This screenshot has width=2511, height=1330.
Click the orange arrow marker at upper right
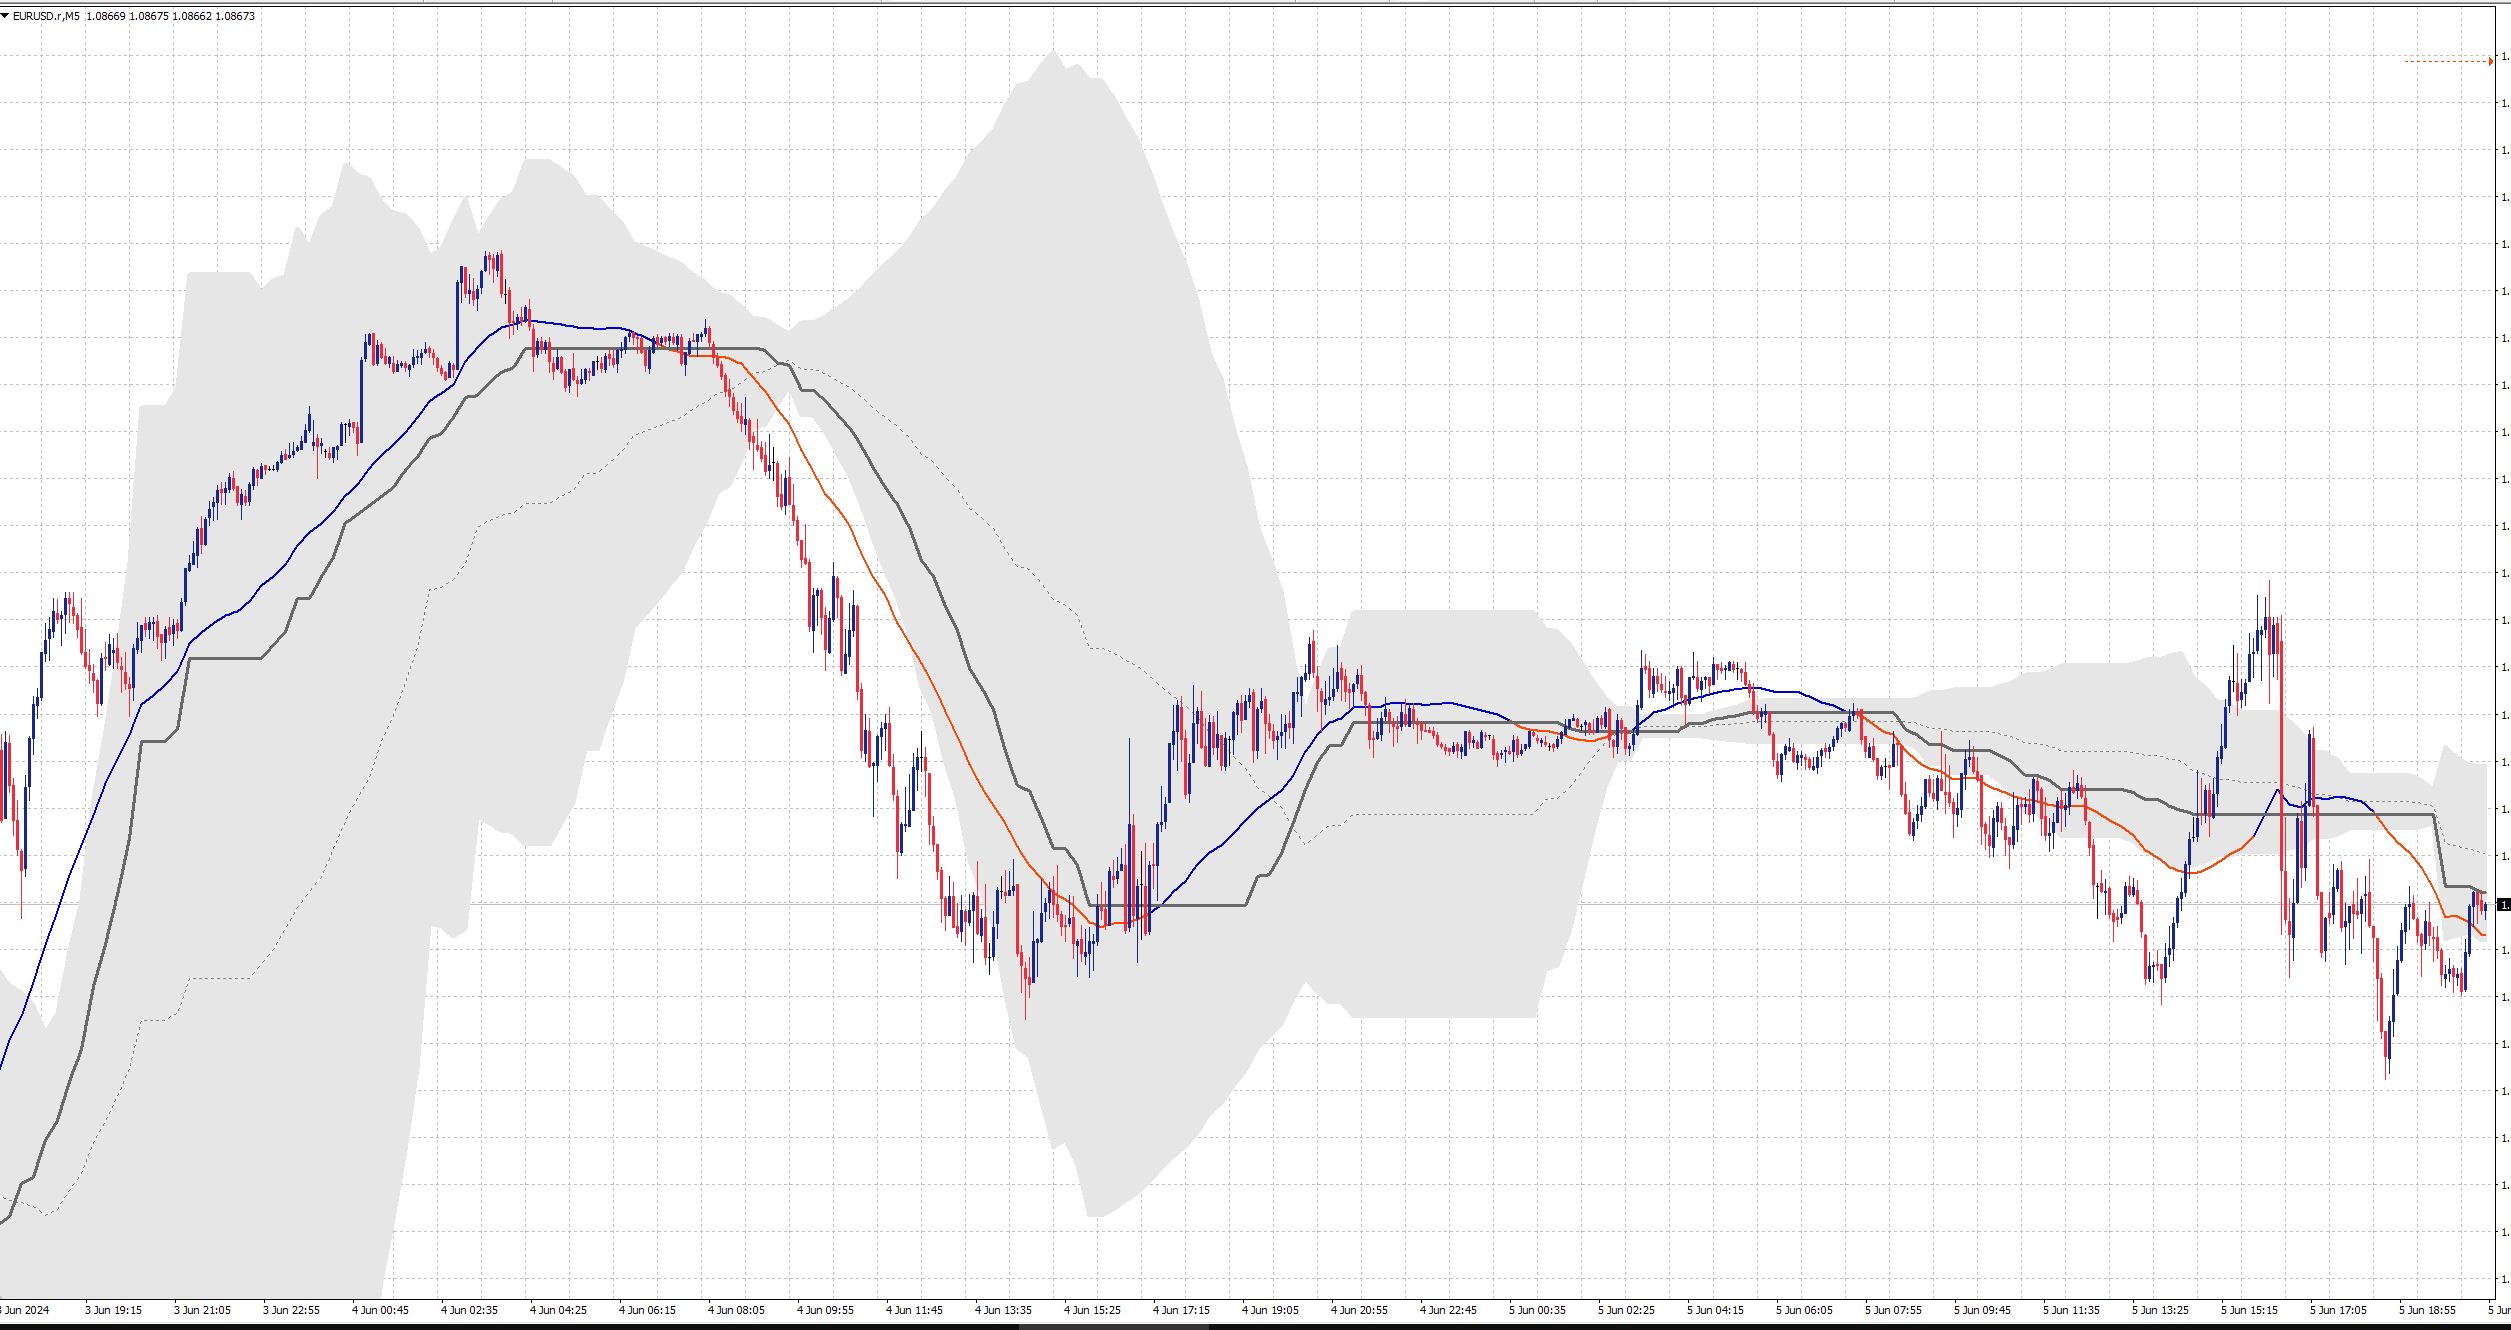[x=2490, y=62]
